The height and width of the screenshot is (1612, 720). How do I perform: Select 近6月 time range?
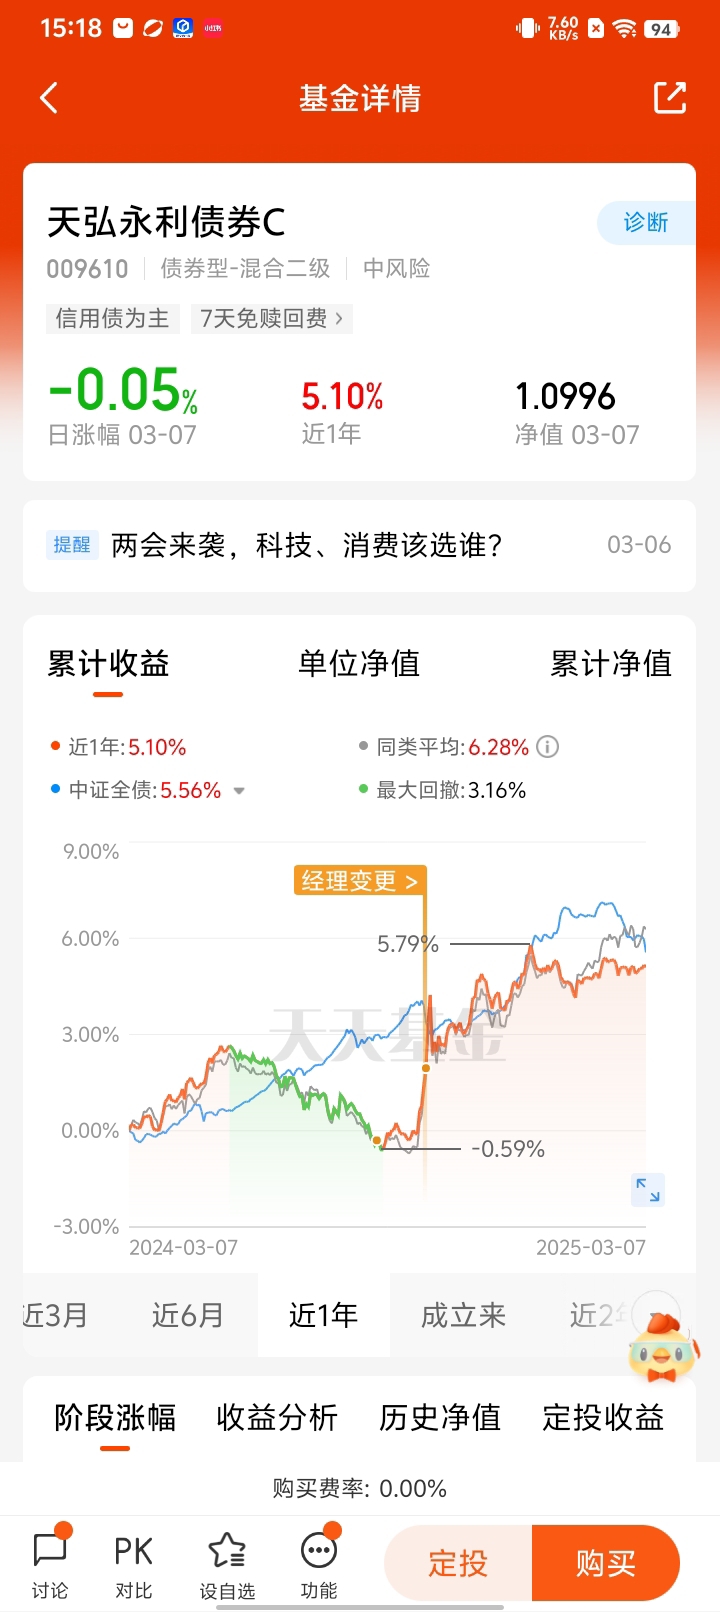[x=187, y=1315]
